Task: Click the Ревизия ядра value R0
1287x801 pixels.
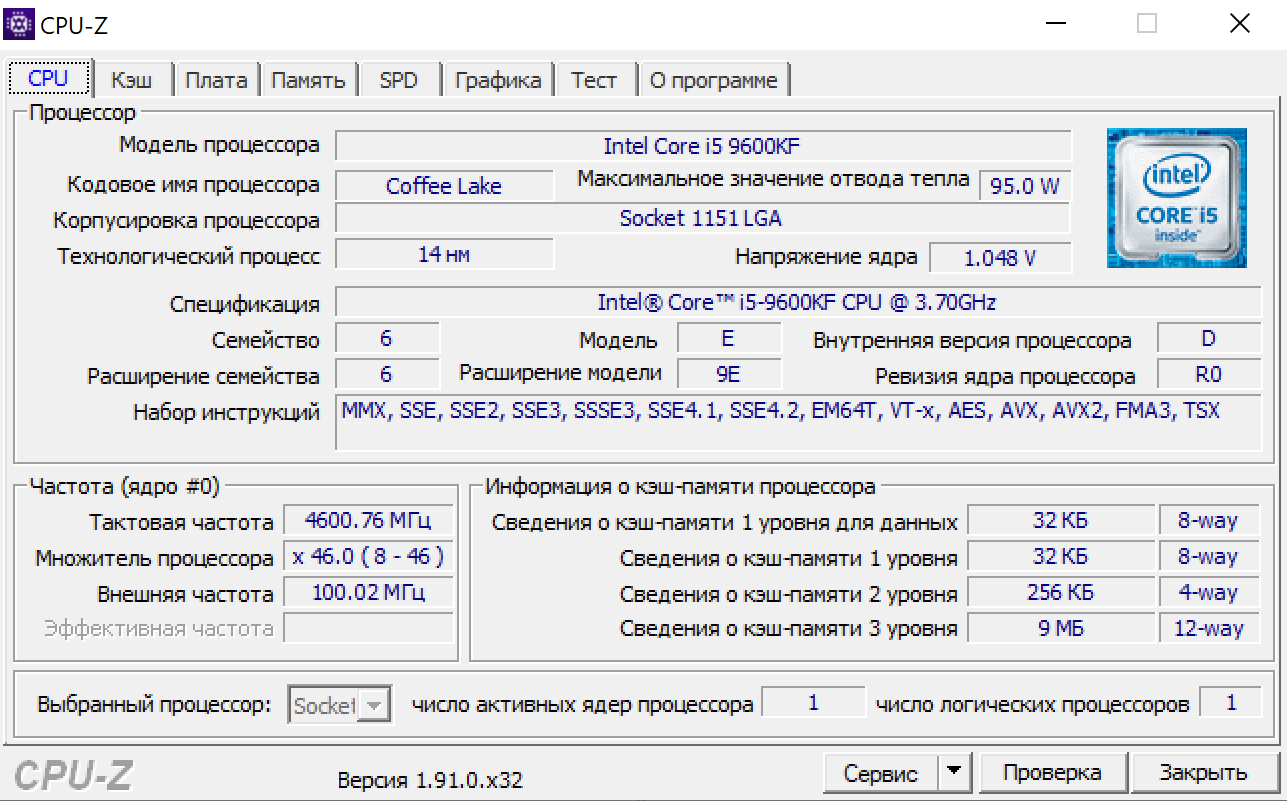Action: [x=1209, y=375]
